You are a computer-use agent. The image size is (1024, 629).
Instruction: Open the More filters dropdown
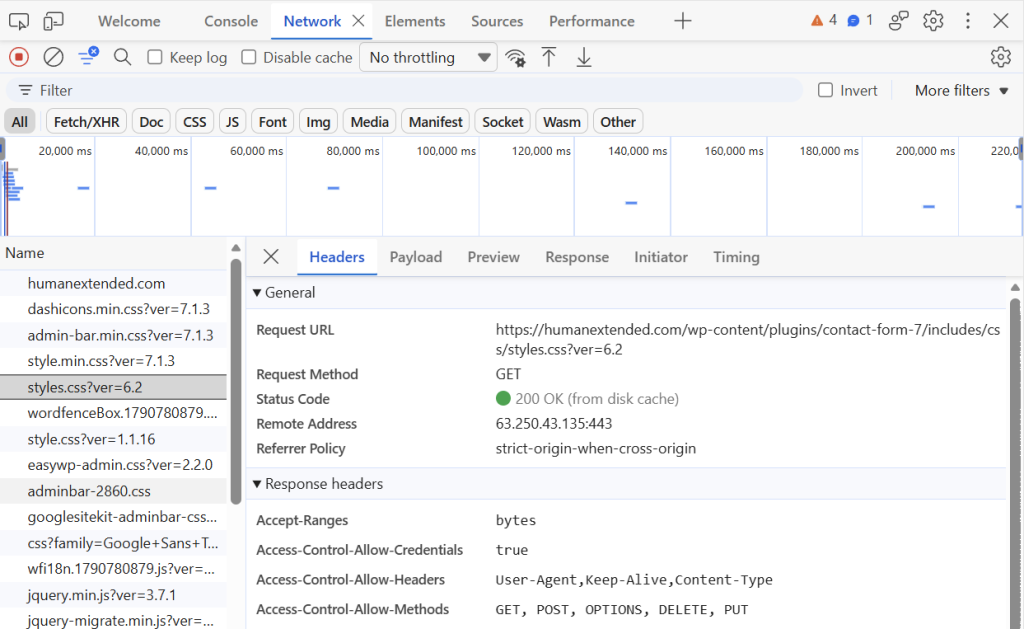click(961, 90)
